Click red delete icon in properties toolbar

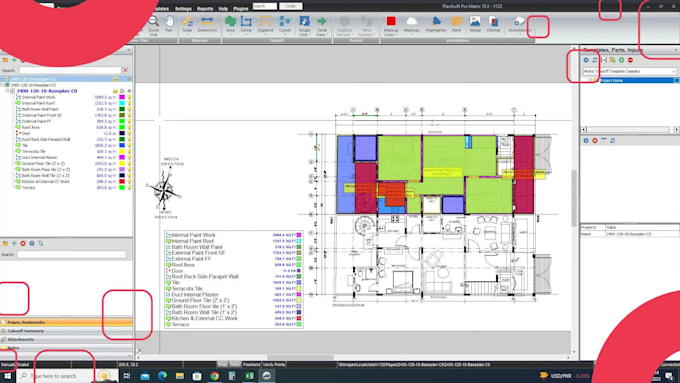(x=595, y=141)
